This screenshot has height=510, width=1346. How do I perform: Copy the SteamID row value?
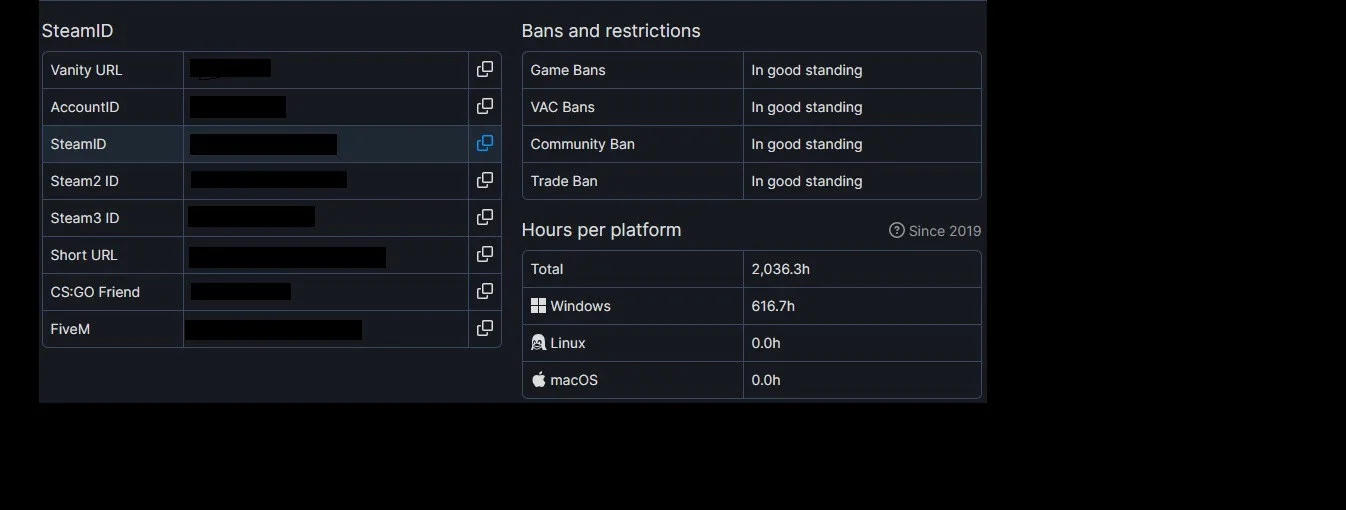coord(485,144)
